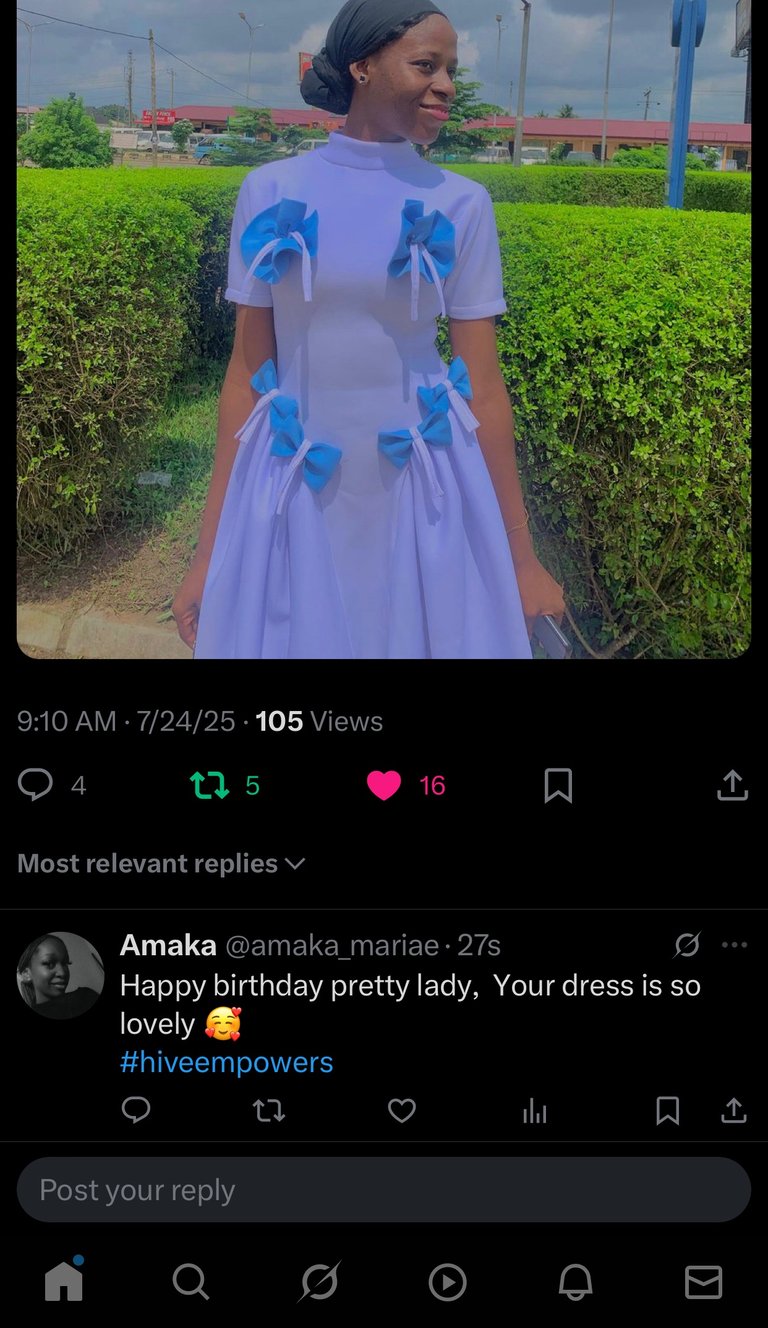768x1328 pixels.
Task: Undo the repost on main post
Action: [x=210, y=786]
